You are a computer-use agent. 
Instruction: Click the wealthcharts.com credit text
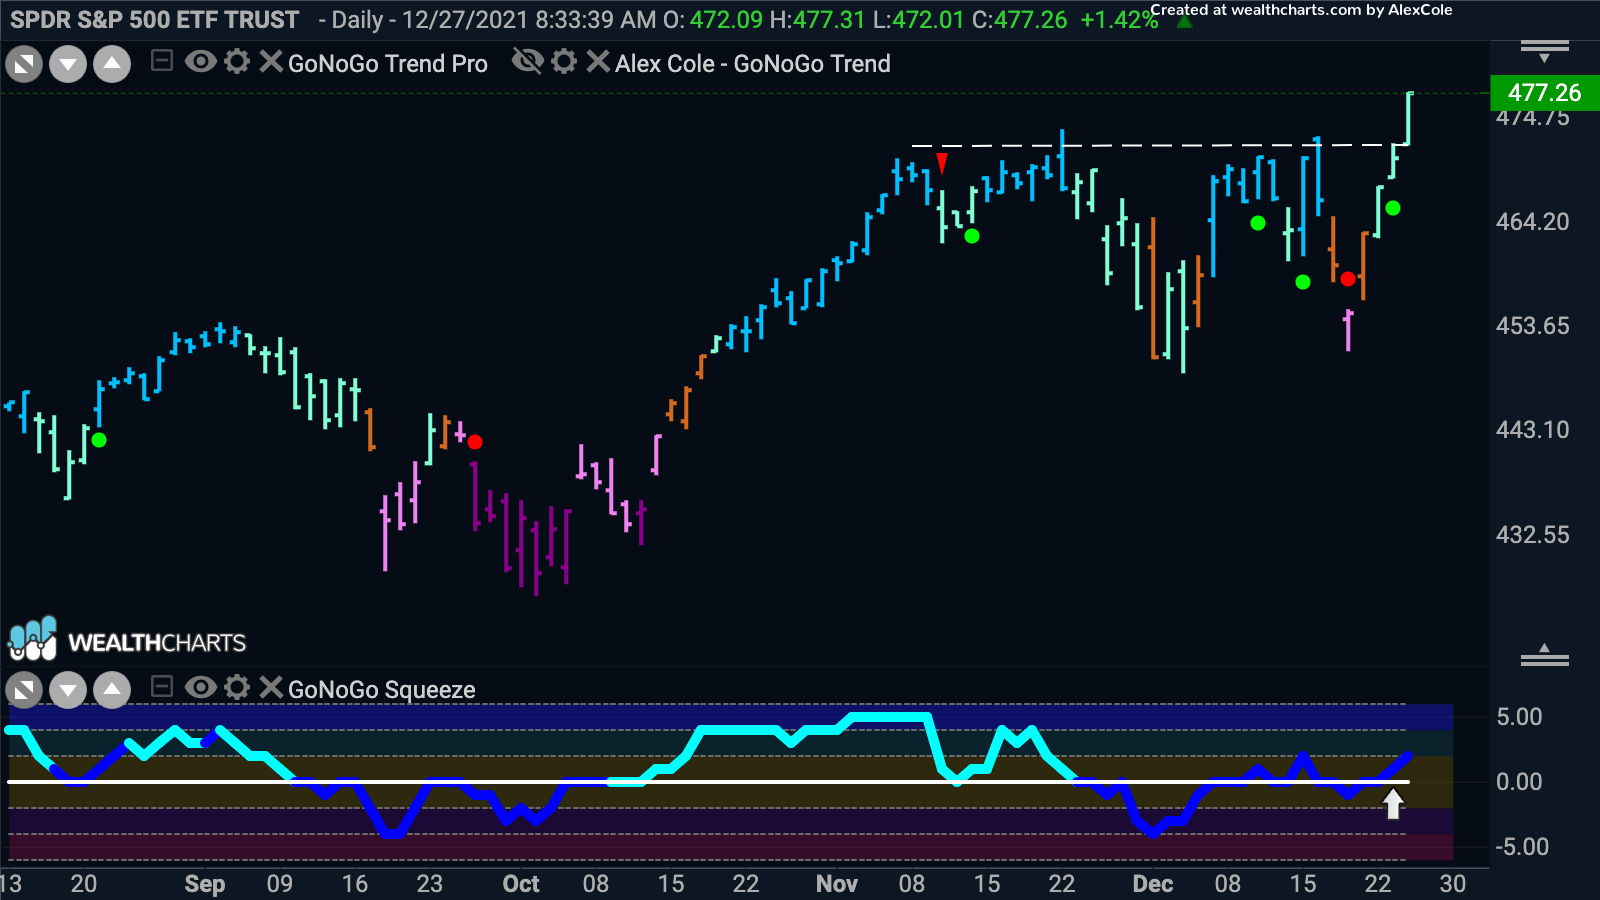(1301, 10)
